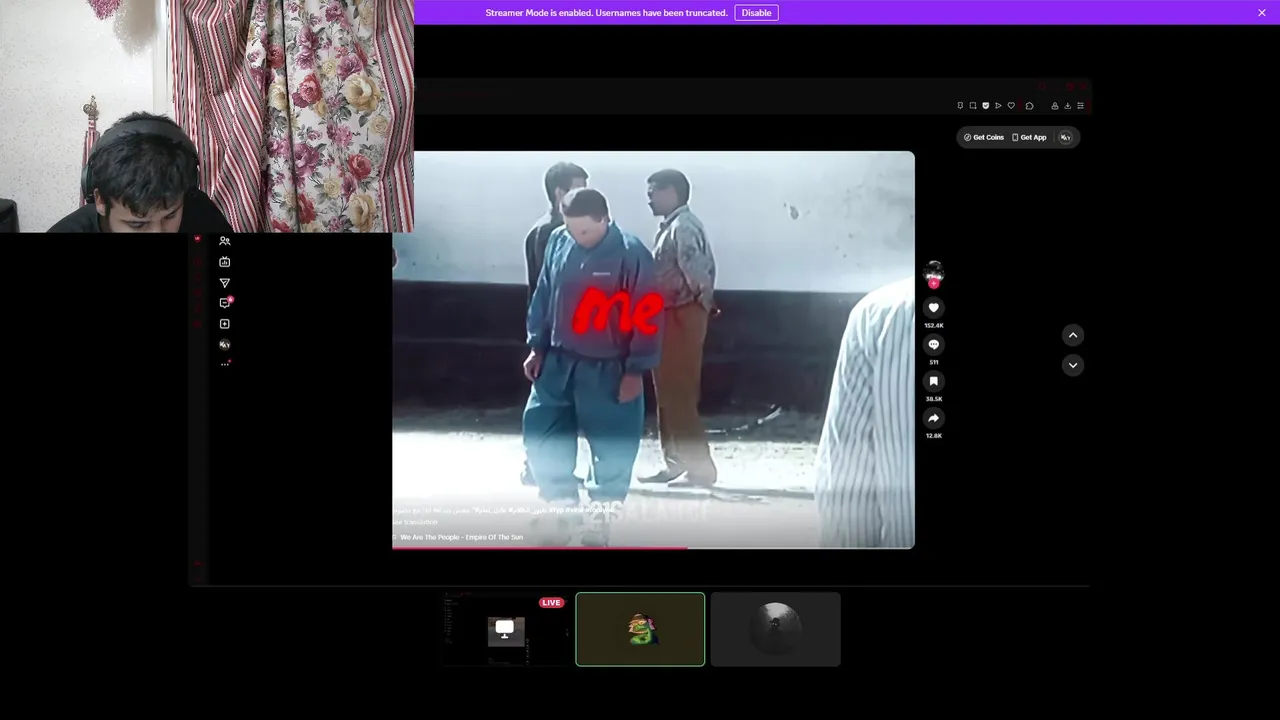Open Messages paper-plane icon in sidebar
The width and height of the screenshot is (1280, 720).
click(224, 283)
